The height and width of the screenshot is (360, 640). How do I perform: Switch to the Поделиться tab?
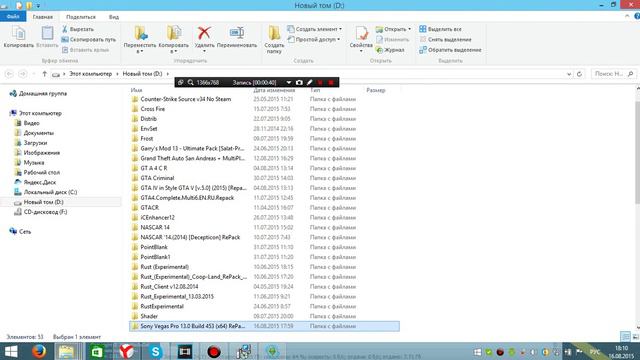pyautogui.click(x=81, y=17)
